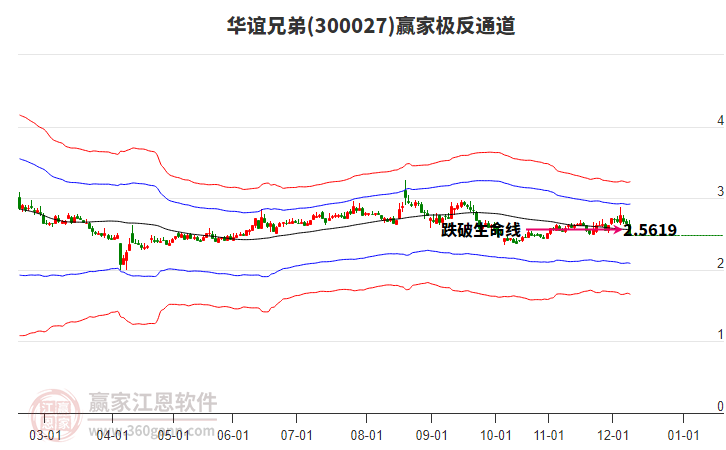Select the 05-01 date axis label
The height and width of the screenshot is (450, 726).
174,435
